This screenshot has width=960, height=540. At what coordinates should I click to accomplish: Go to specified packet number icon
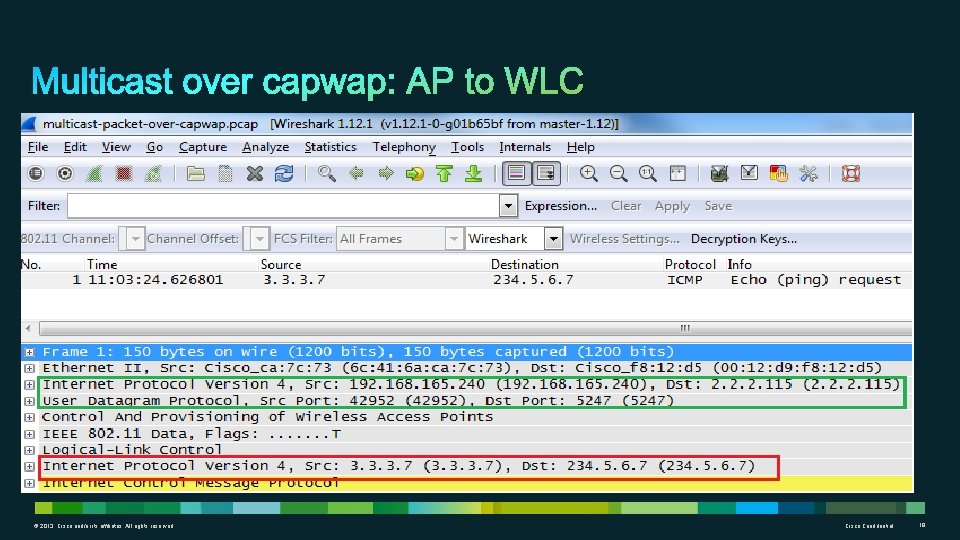pos(415,174)
